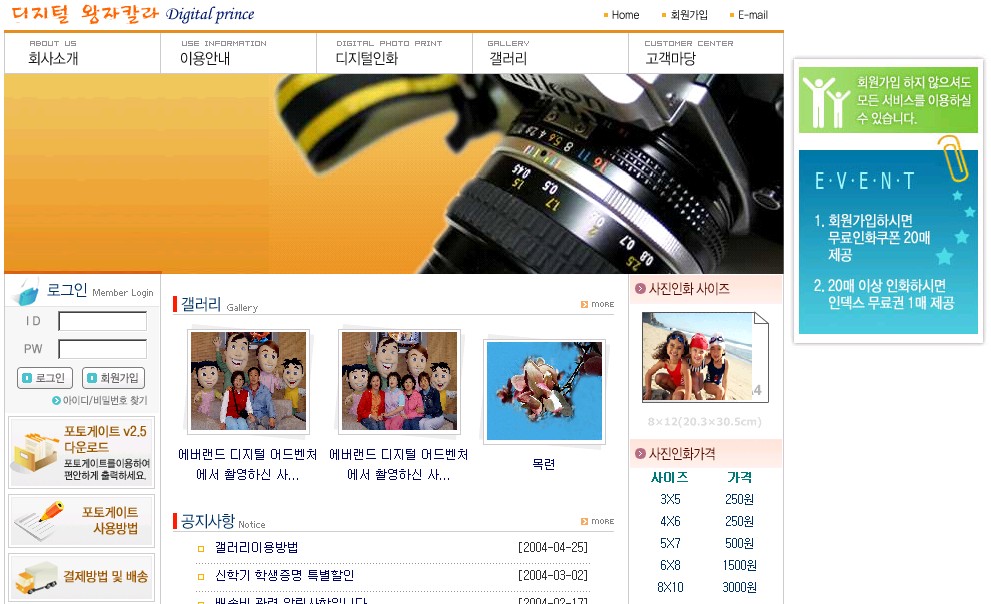The image size is (991, 604).
Task: Open the blue EVENT promotion banner
Action: [888, 242]
